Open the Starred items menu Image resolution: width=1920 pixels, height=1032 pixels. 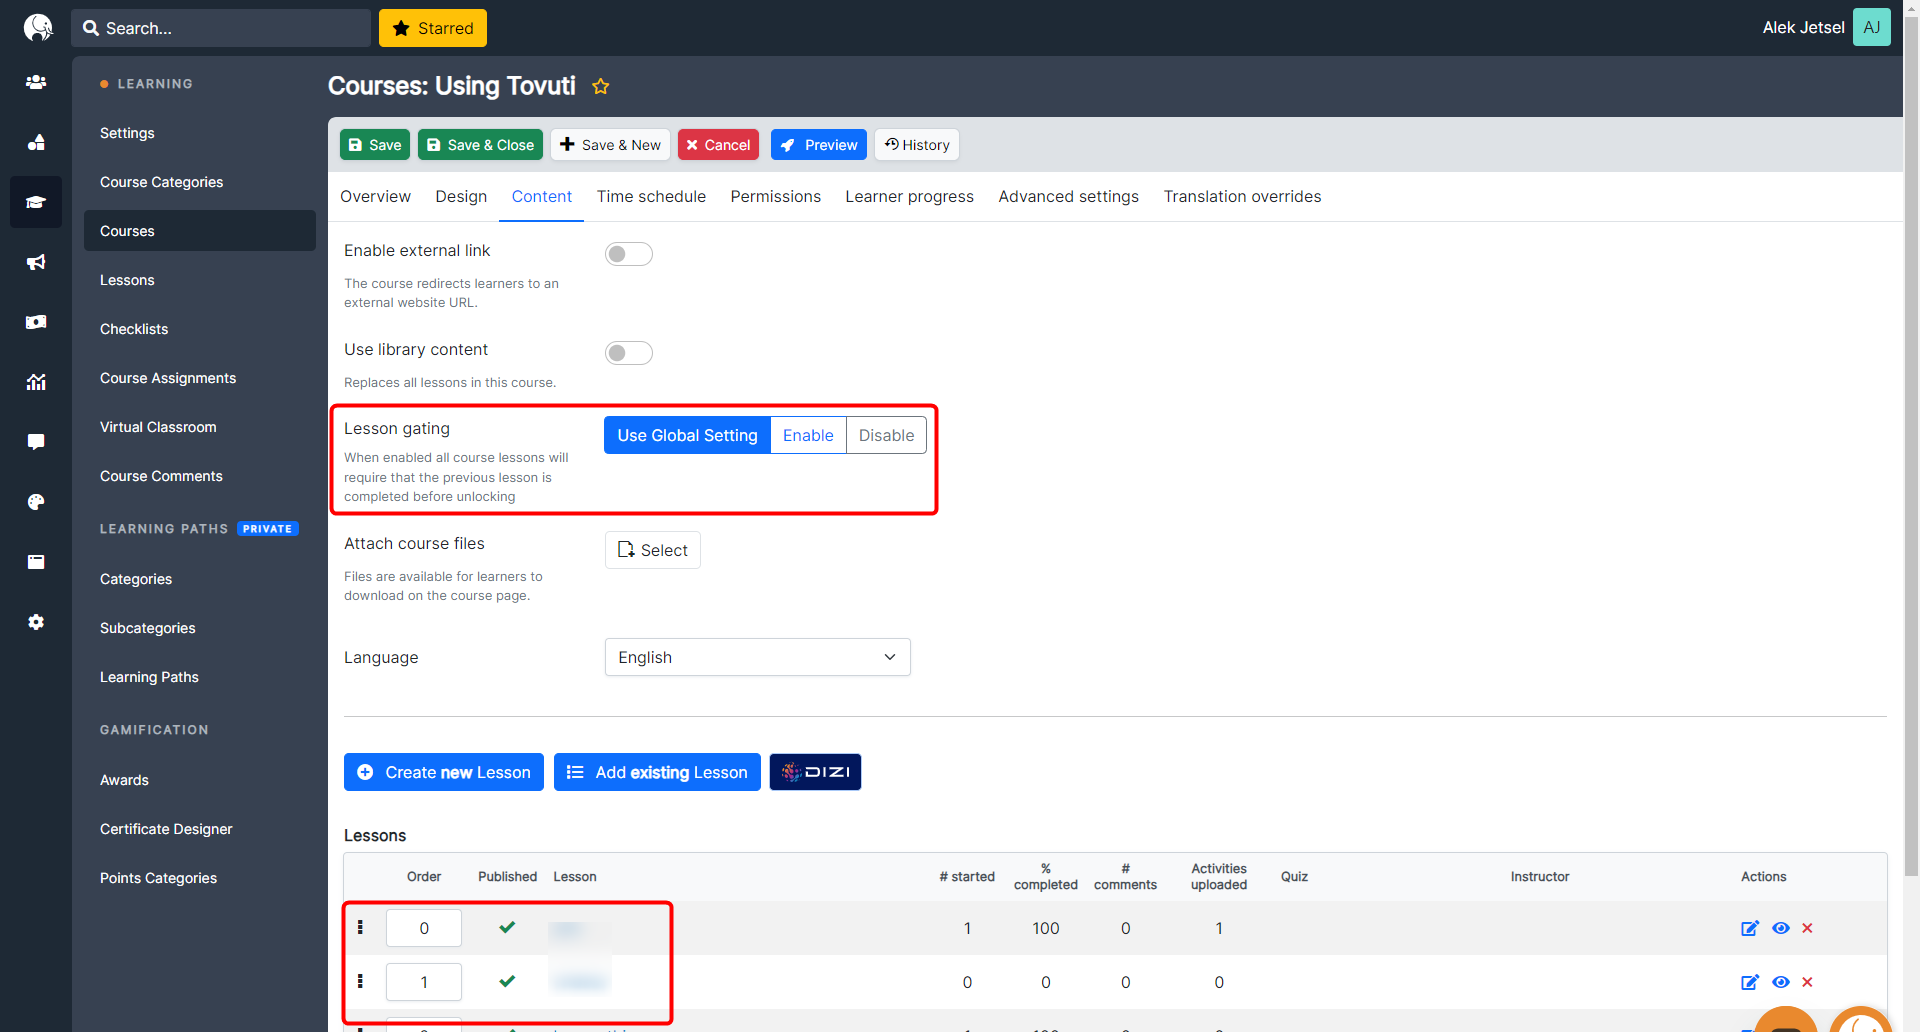pos(433,28)
